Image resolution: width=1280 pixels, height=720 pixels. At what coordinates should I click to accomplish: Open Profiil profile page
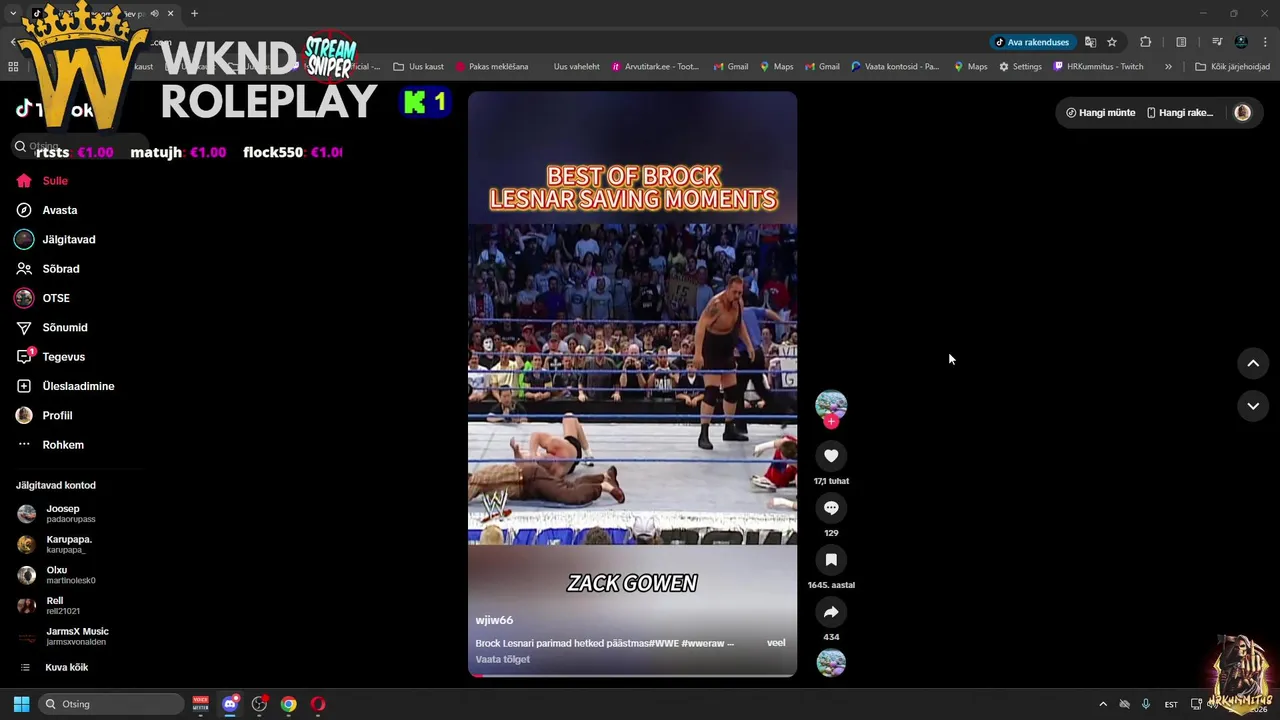tap(44, 416)
